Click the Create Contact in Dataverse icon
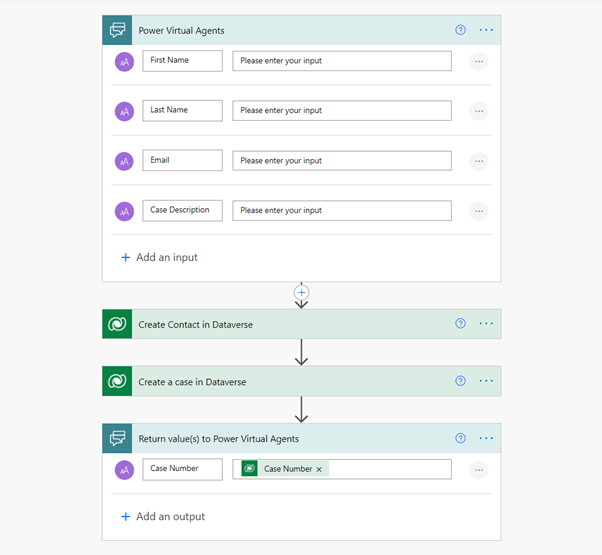Screen dimensions: 602x555 pyautogui.click(x=117, y=324)
